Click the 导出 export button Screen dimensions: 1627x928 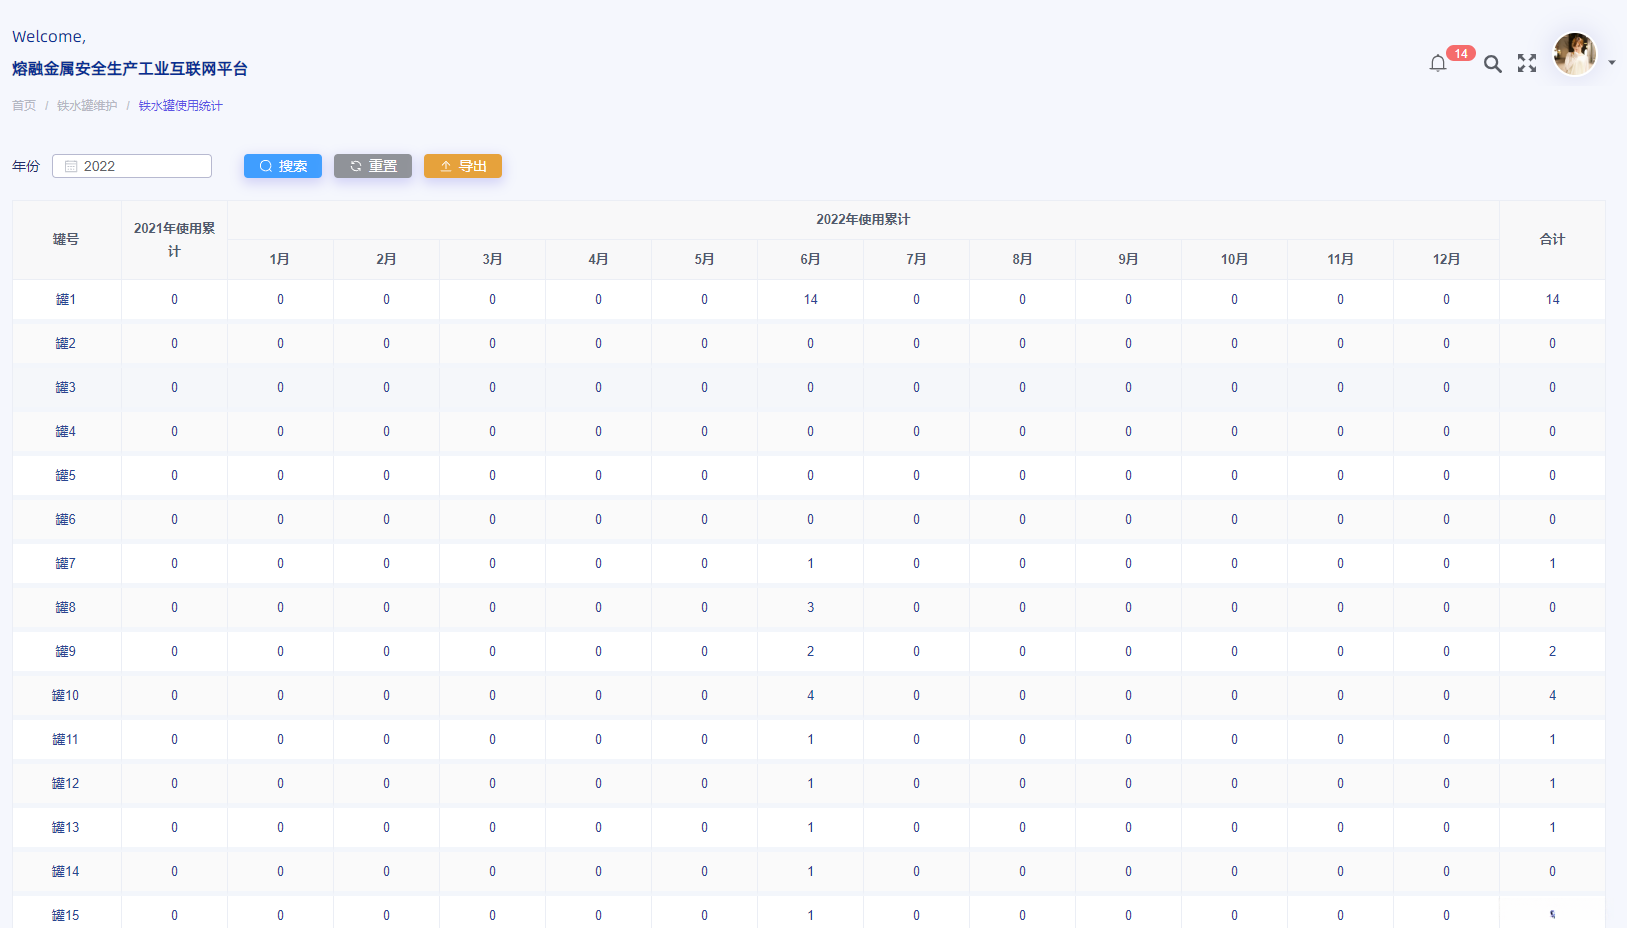pyautogui.click(x=463, y=166)
